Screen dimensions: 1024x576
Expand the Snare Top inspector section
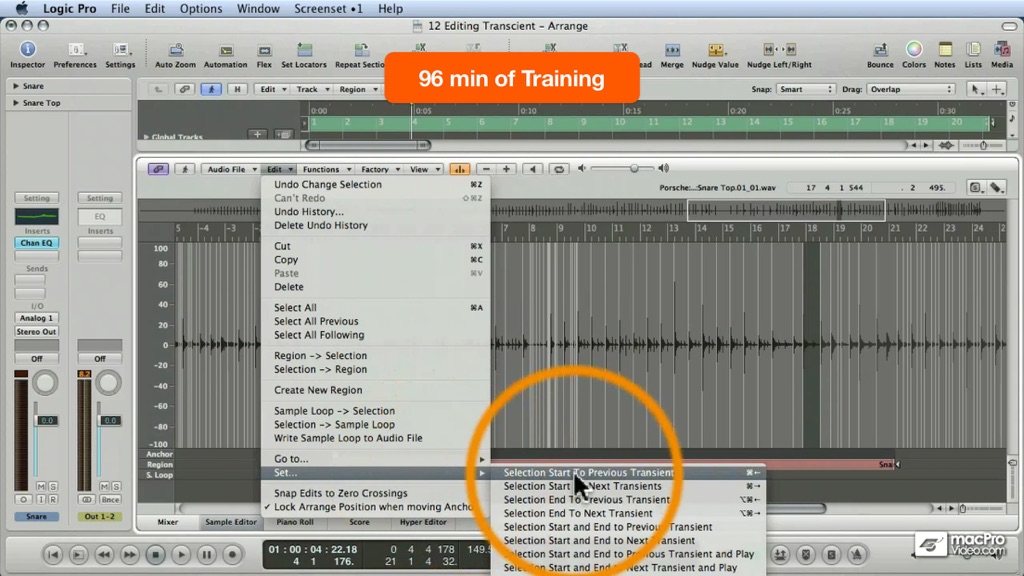pyautogui.click(x=16, y=103)
